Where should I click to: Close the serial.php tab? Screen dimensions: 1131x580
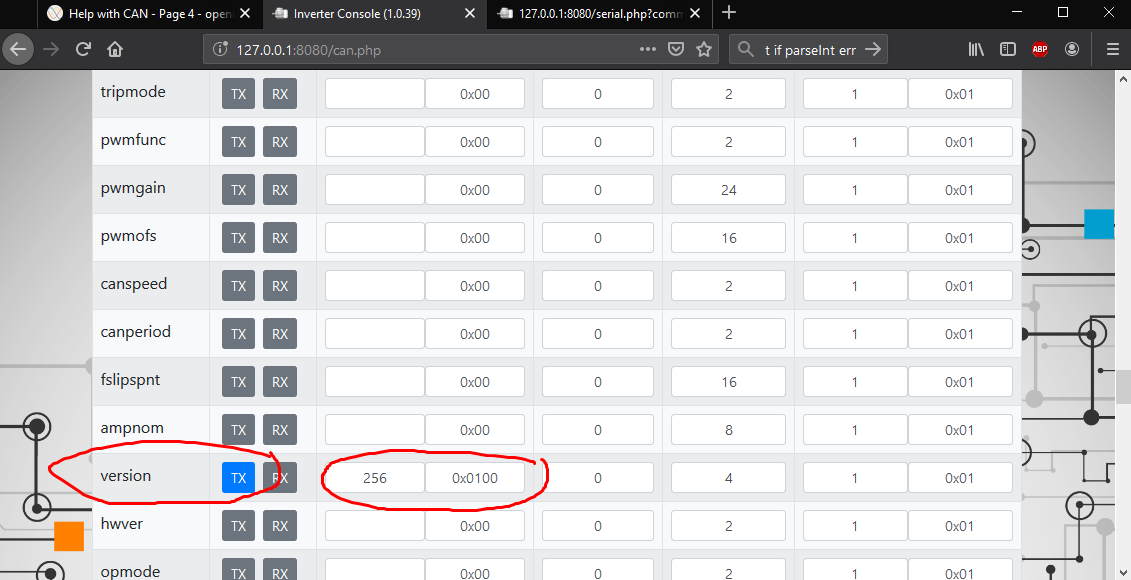[695, 13]
